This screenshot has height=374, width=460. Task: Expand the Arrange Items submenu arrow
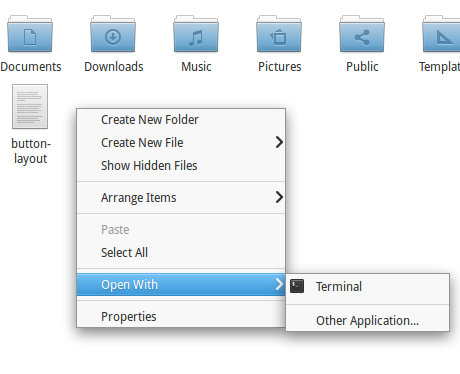279,197
